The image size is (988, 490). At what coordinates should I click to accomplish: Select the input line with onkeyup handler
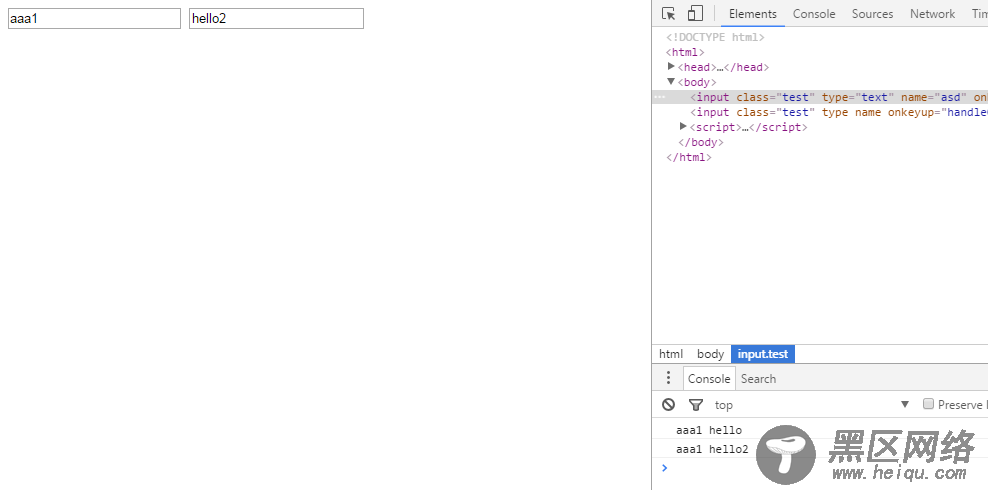tap(820, 112)
